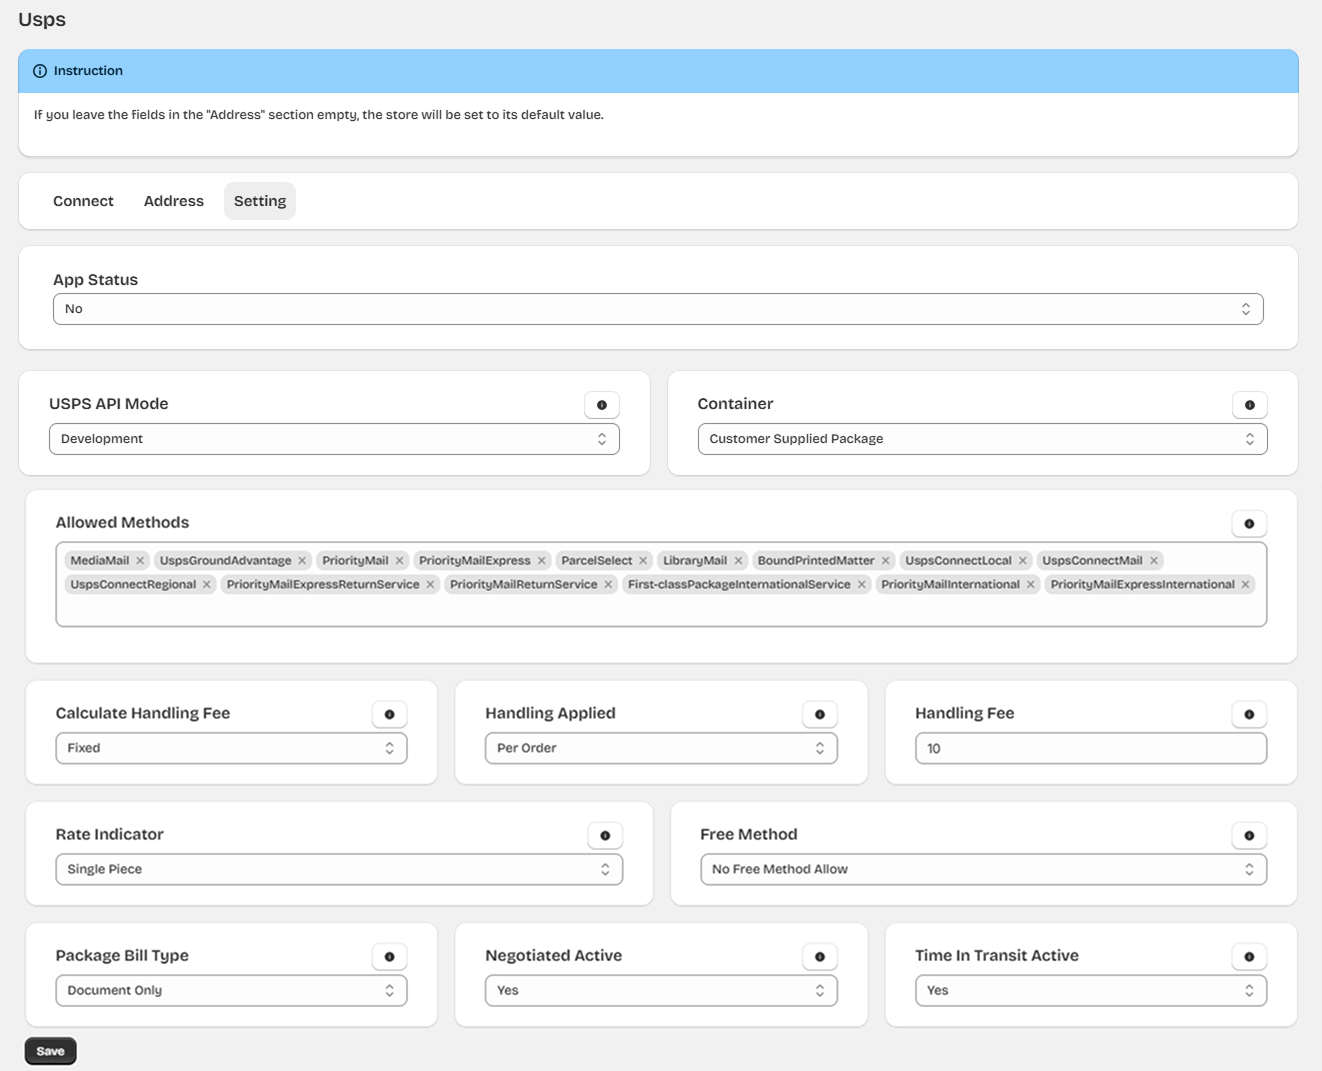
Task: Remove the UspsConnectRegional method tag
Action: 207,585
